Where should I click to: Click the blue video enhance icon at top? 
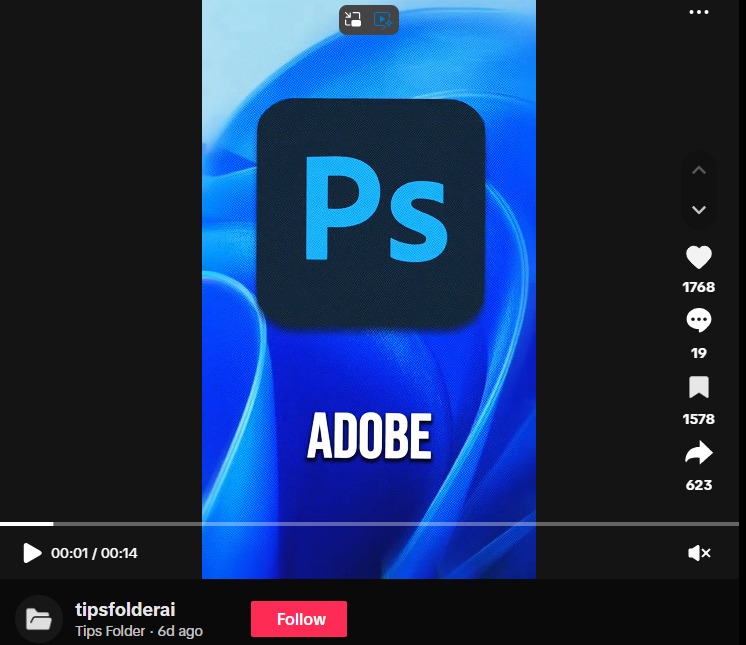(383, 19)
